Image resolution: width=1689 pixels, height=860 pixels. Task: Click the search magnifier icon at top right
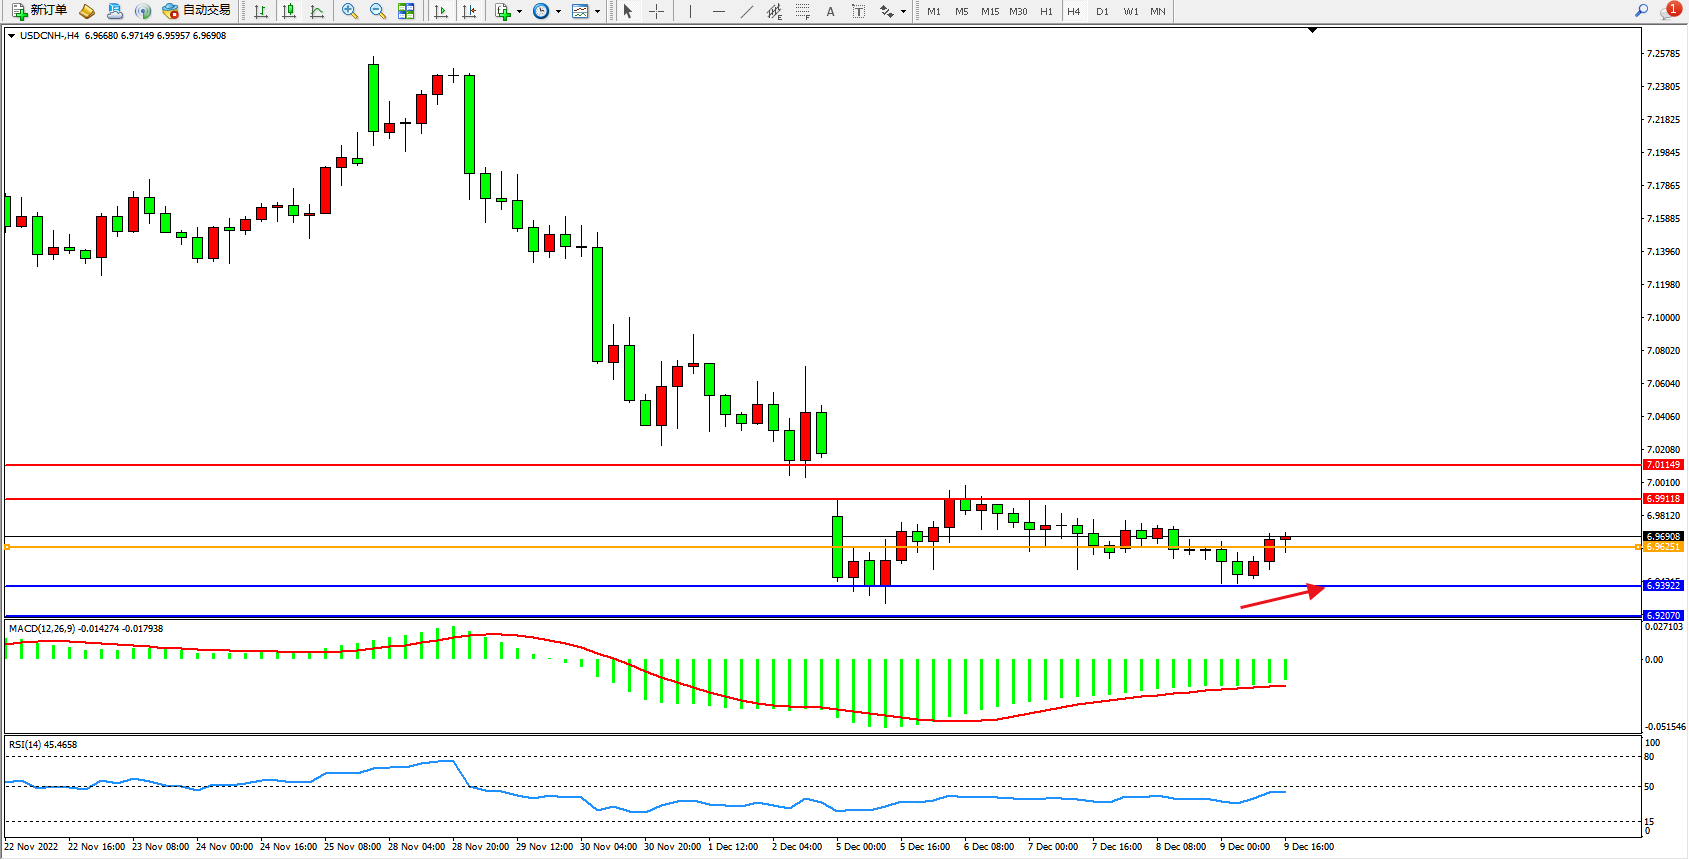coord(1641,11)
